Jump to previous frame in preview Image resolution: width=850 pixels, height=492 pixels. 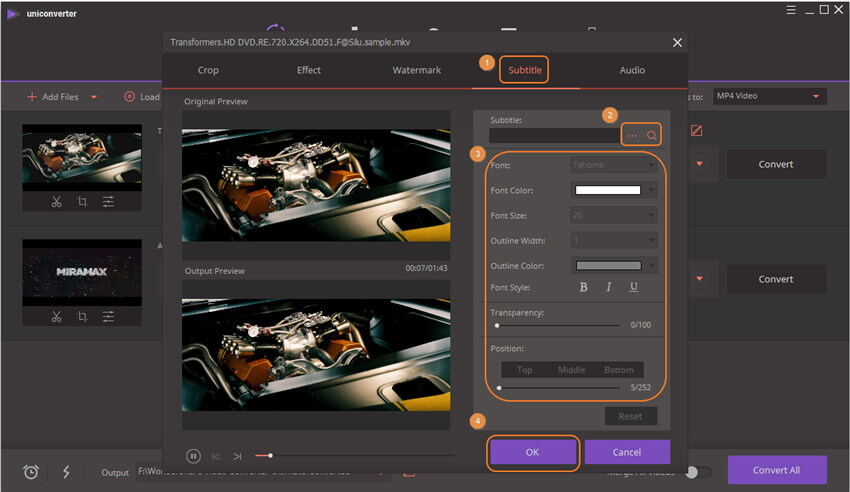[x=216, y=456]
